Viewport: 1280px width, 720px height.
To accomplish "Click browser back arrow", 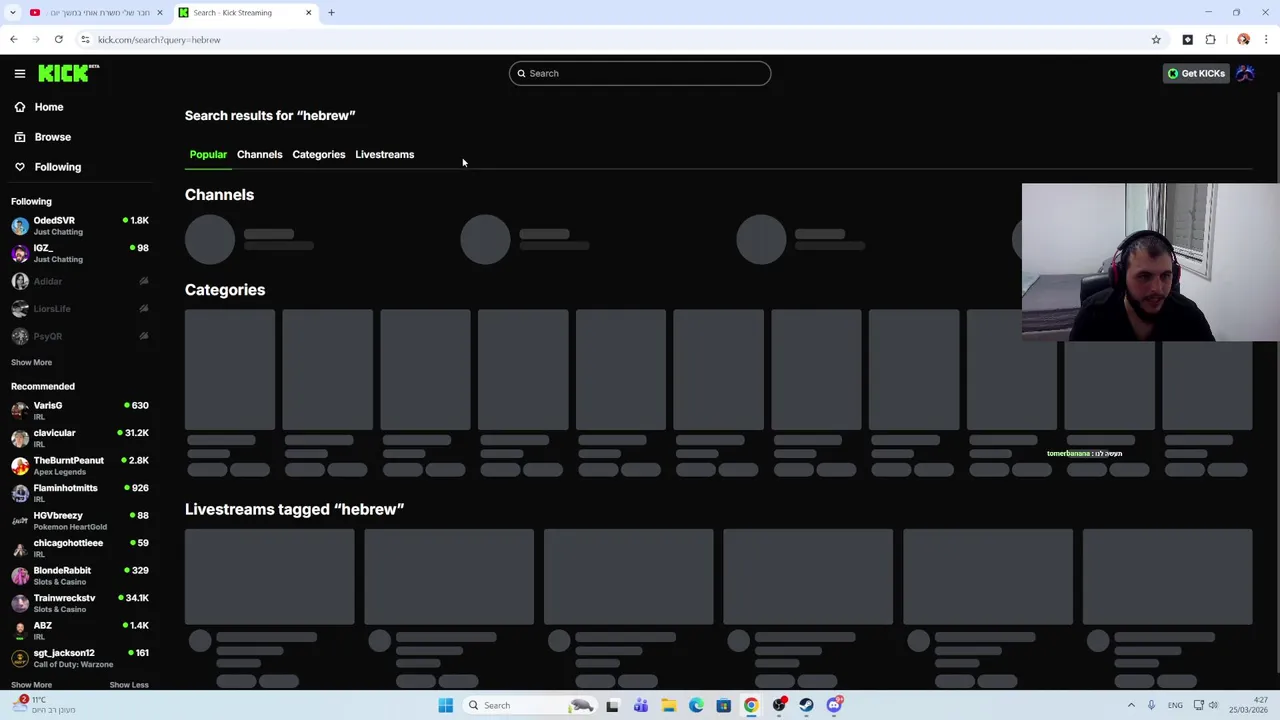I will point(13,39).
